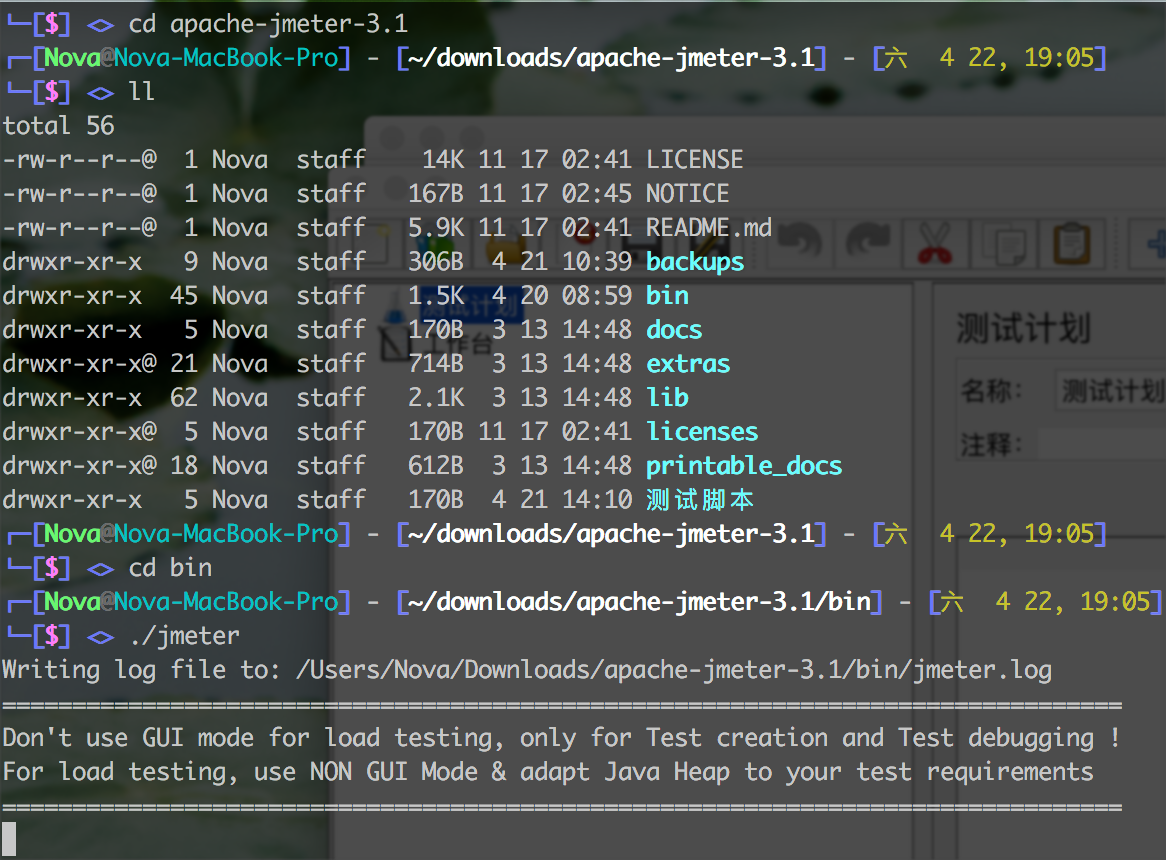Click the lib directory name
The width and height of the screenshot is (1166, 860).
pos(667,398)
